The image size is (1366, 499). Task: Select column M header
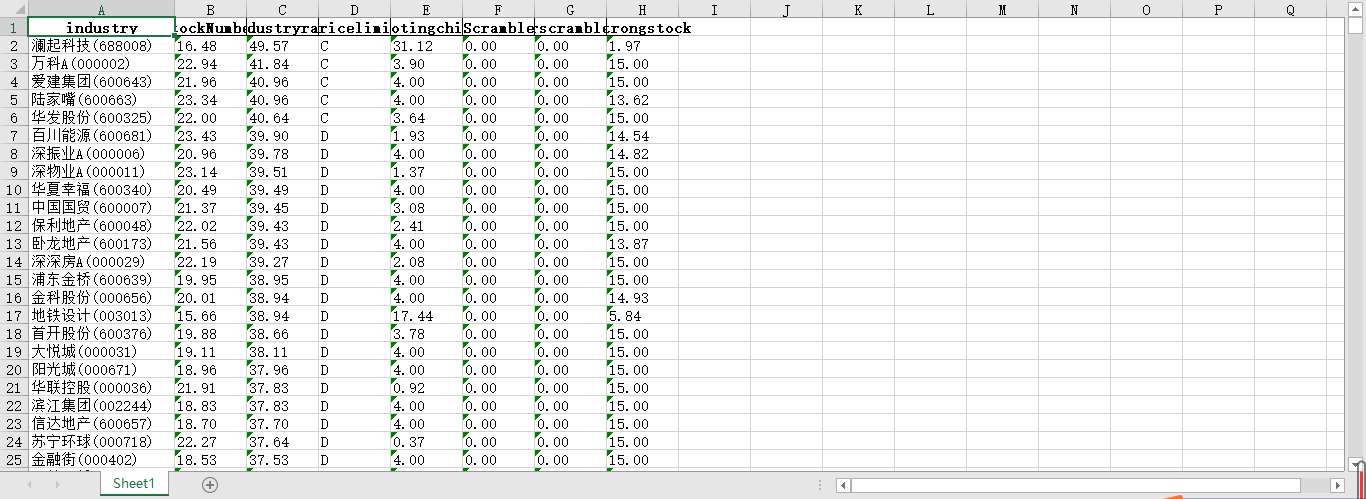(x=1002, y=9)
